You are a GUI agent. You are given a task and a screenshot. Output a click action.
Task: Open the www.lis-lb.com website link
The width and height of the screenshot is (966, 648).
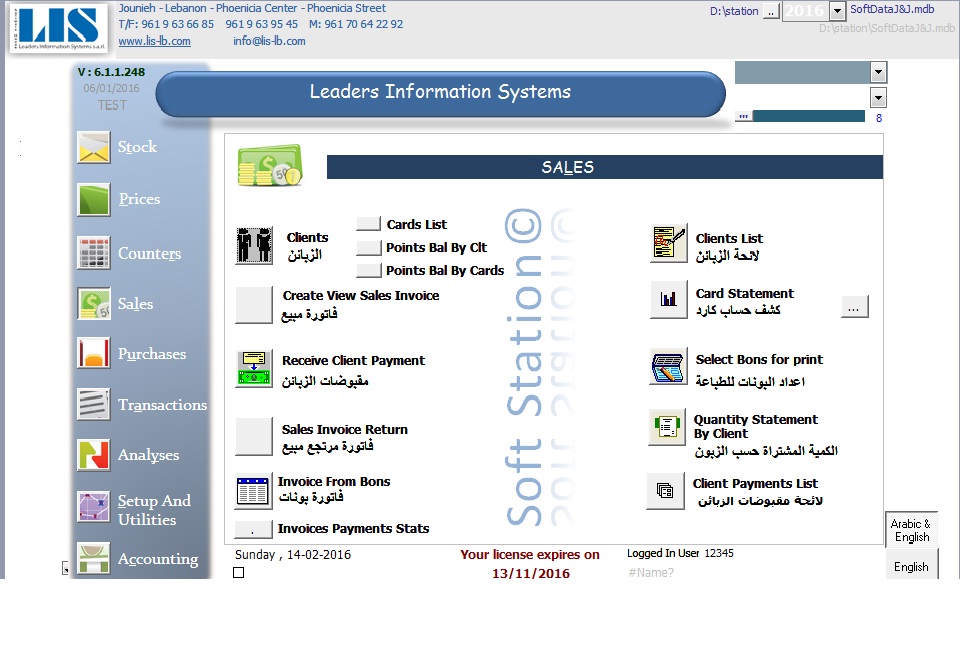pyautogui.click(x=155, y=41)
